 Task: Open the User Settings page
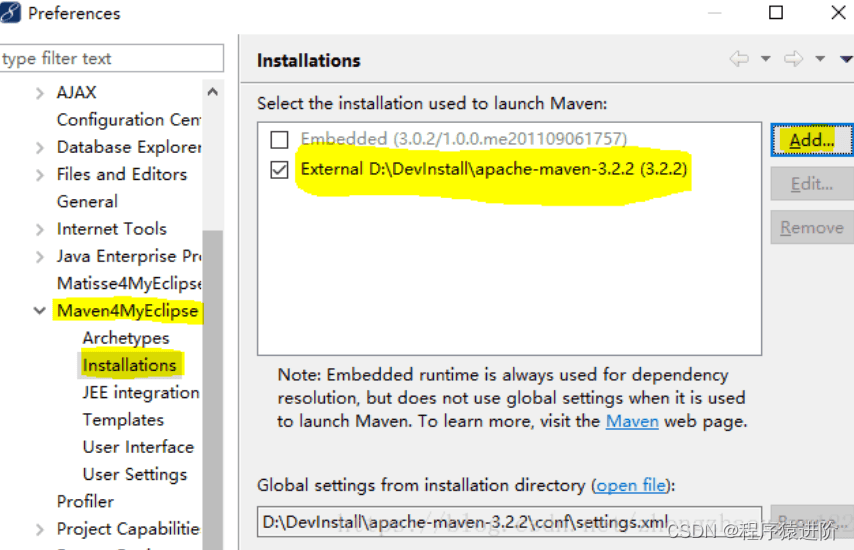point(135,474)
